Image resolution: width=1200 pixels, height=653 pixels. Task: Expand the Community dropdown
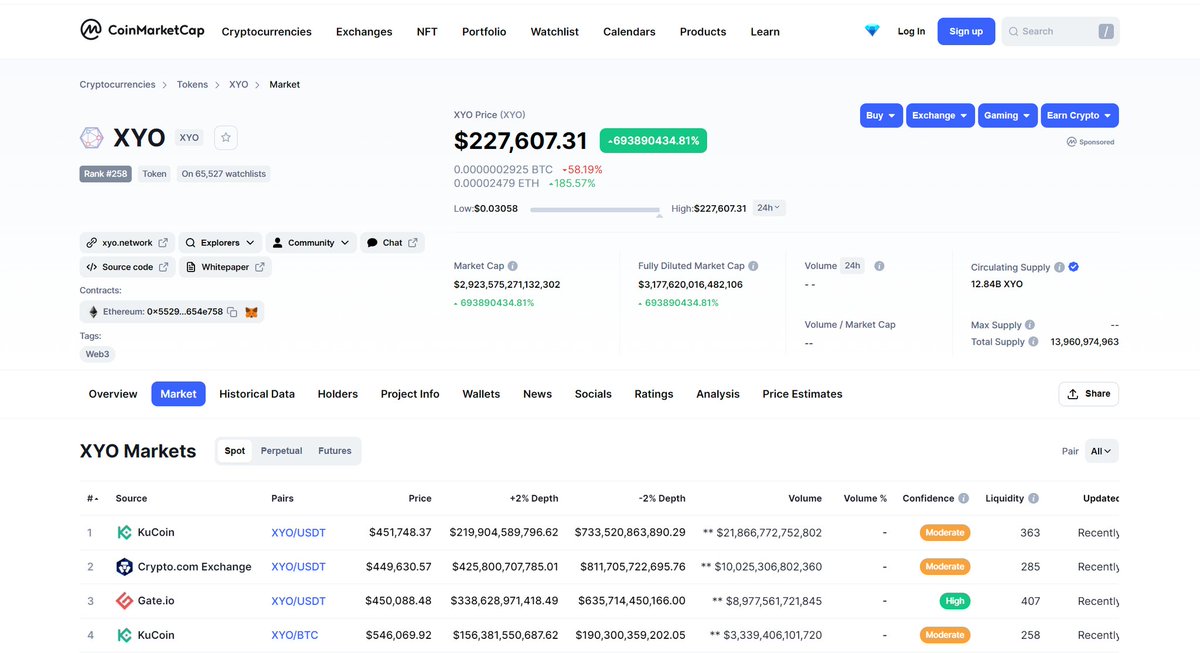coord(311,242)
